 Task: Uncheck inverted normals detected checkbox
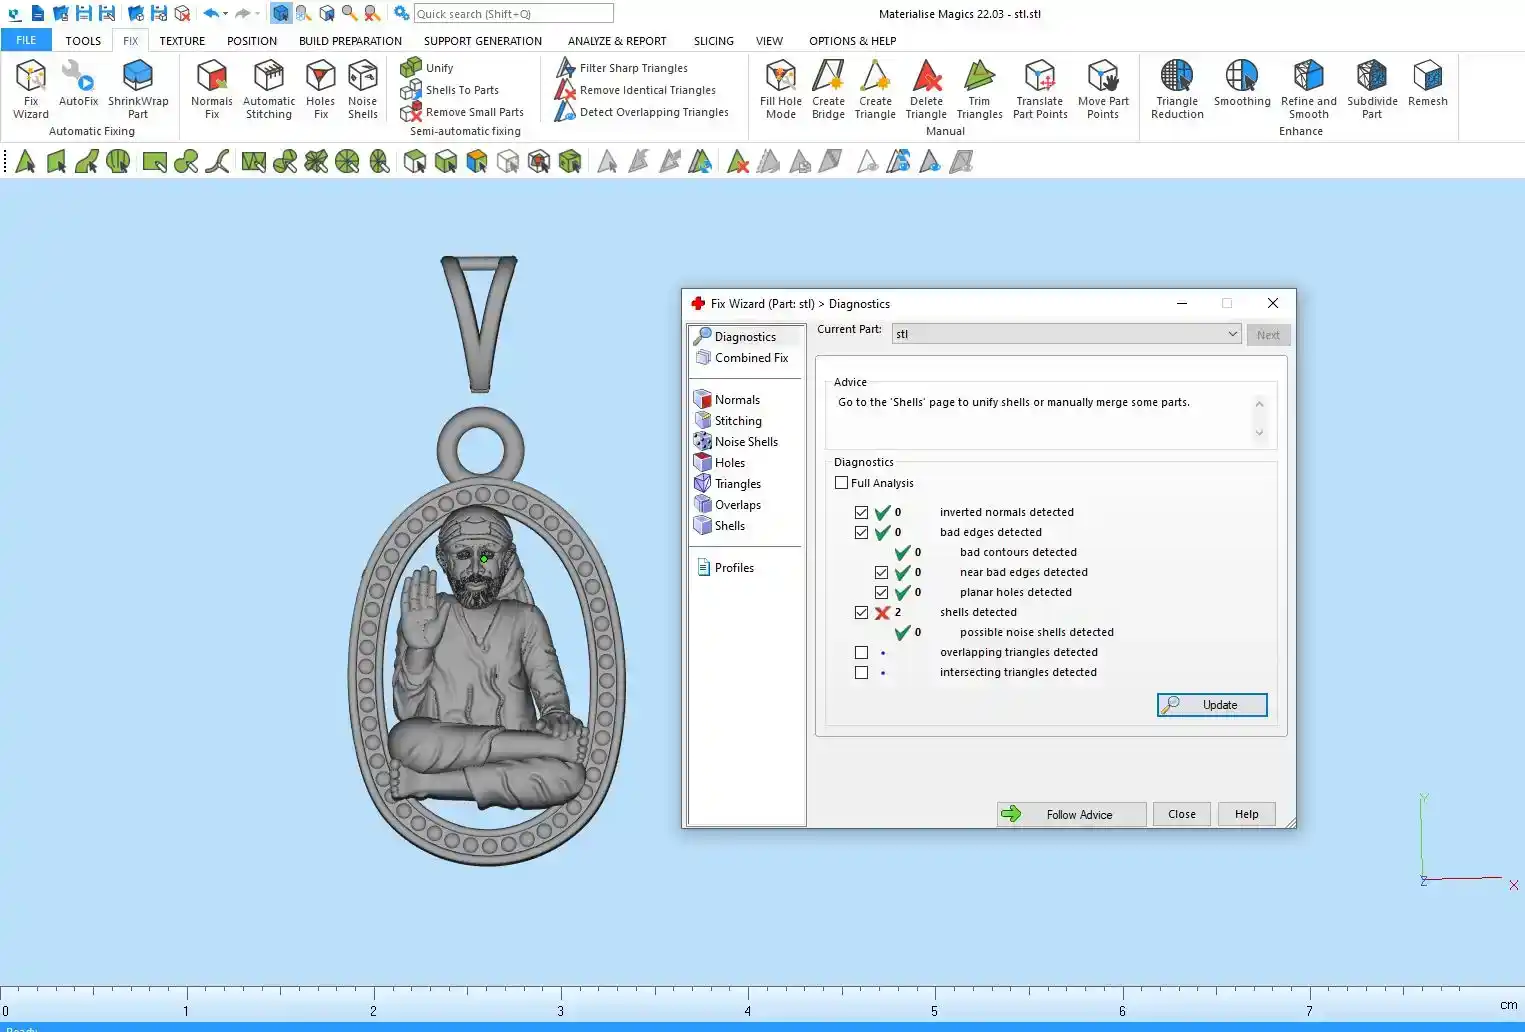click(861, 512)
